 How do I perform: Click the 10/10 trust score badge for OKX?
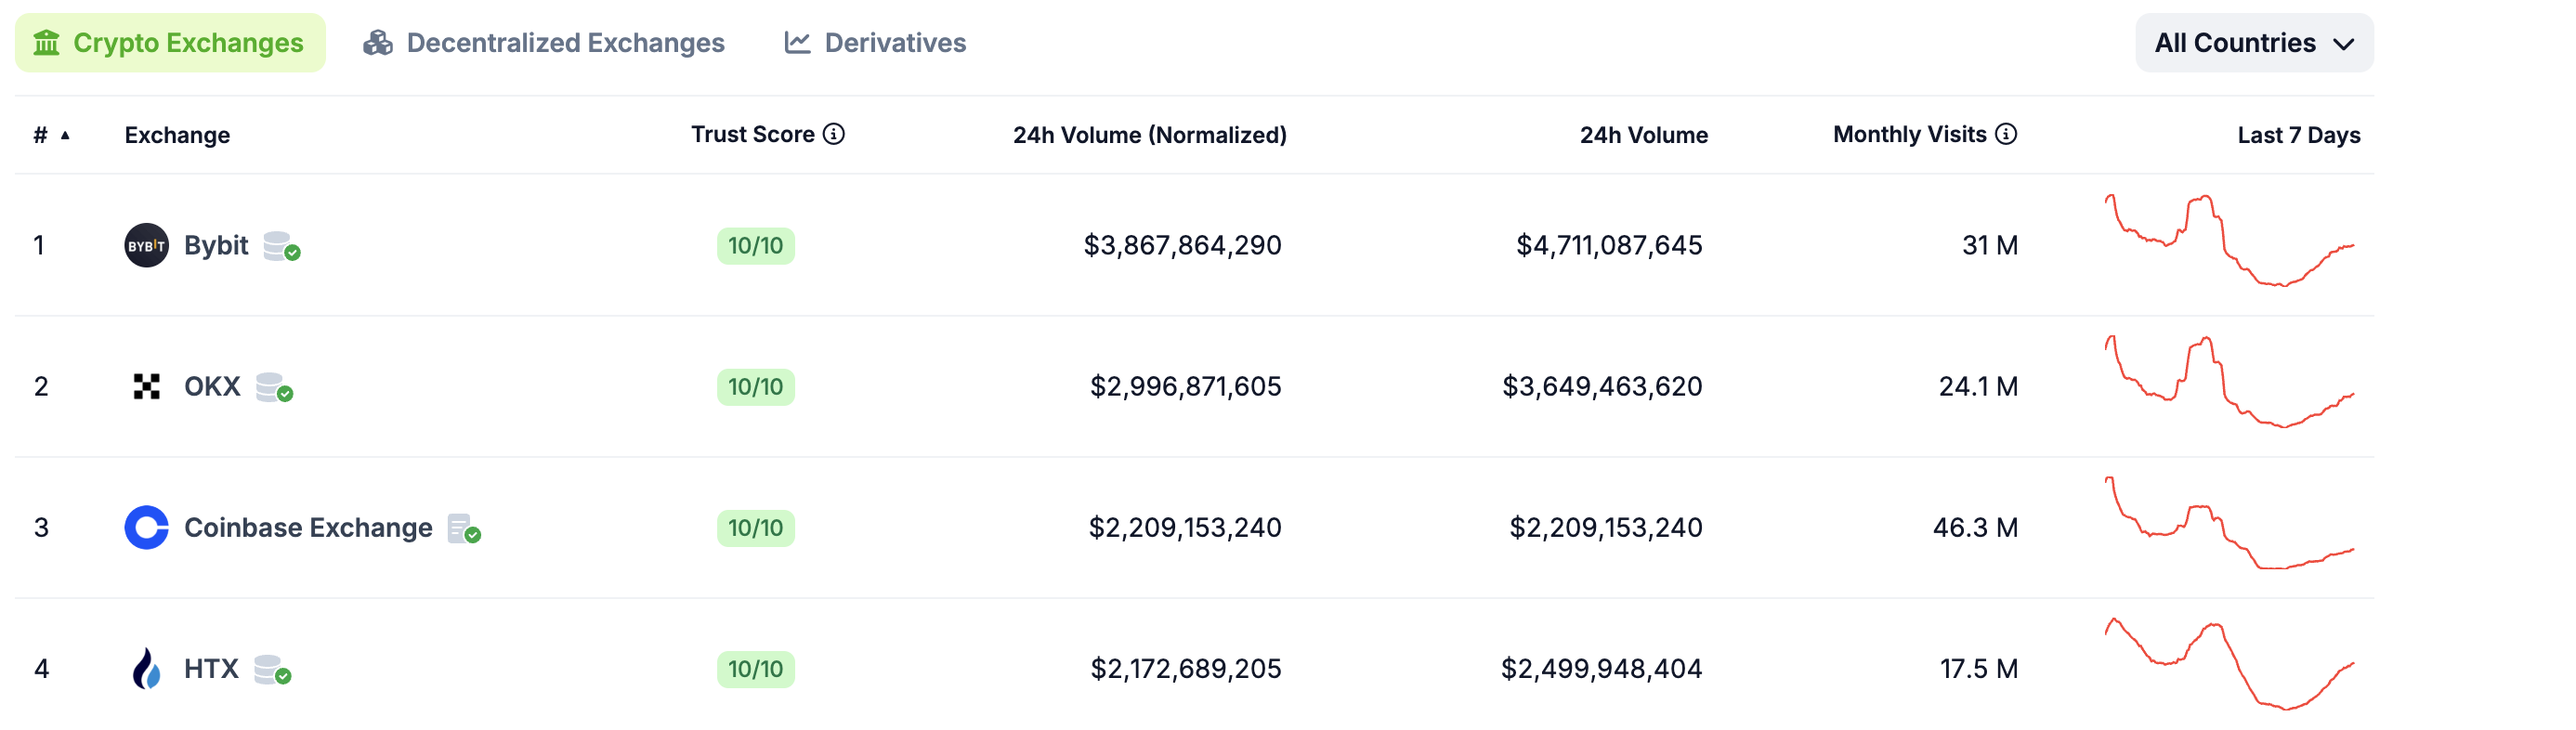[755, 386]
